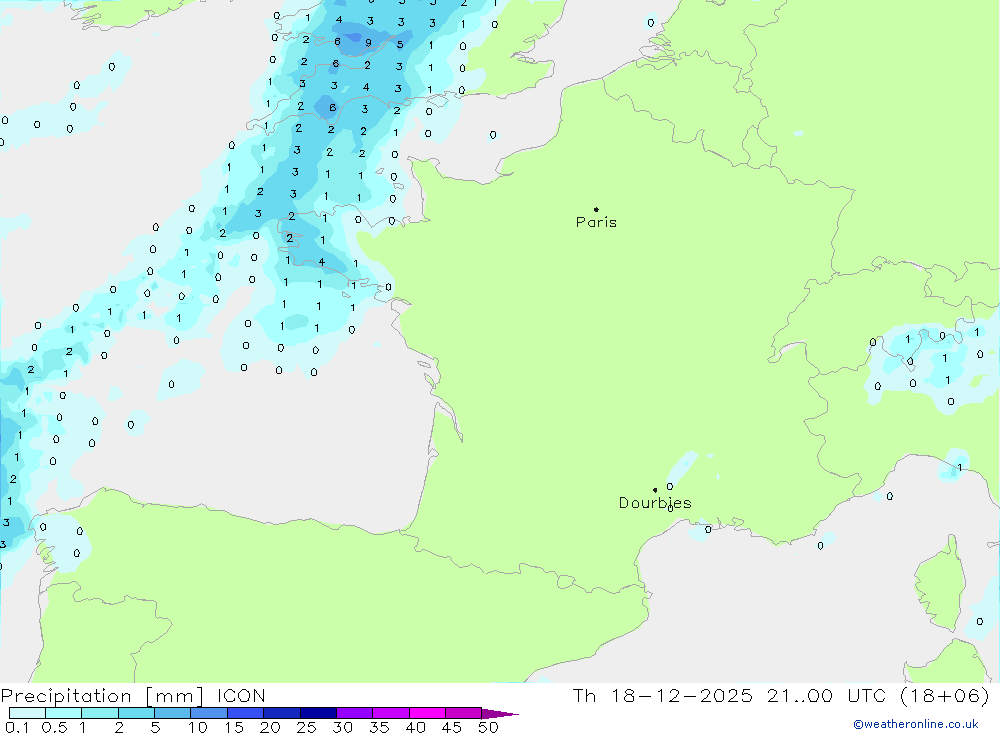The image size is (1000, 733).
Task: Pick the 5–10 mm legend swatch
Action: click(x=172, y=713)
